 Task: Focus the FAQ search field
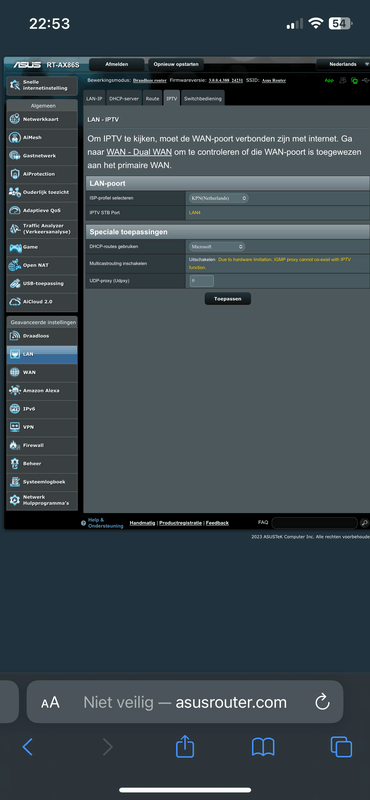[x=314, y=523]
